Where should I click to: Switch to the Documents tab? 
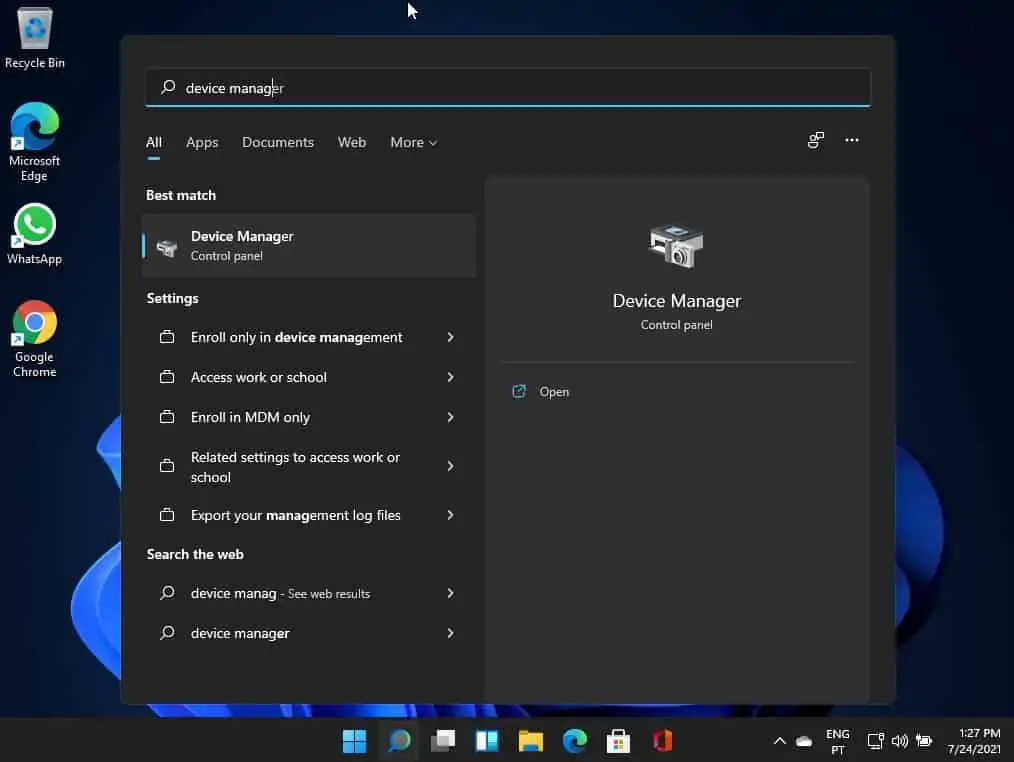pyautogui.click(x=278, y=142)
